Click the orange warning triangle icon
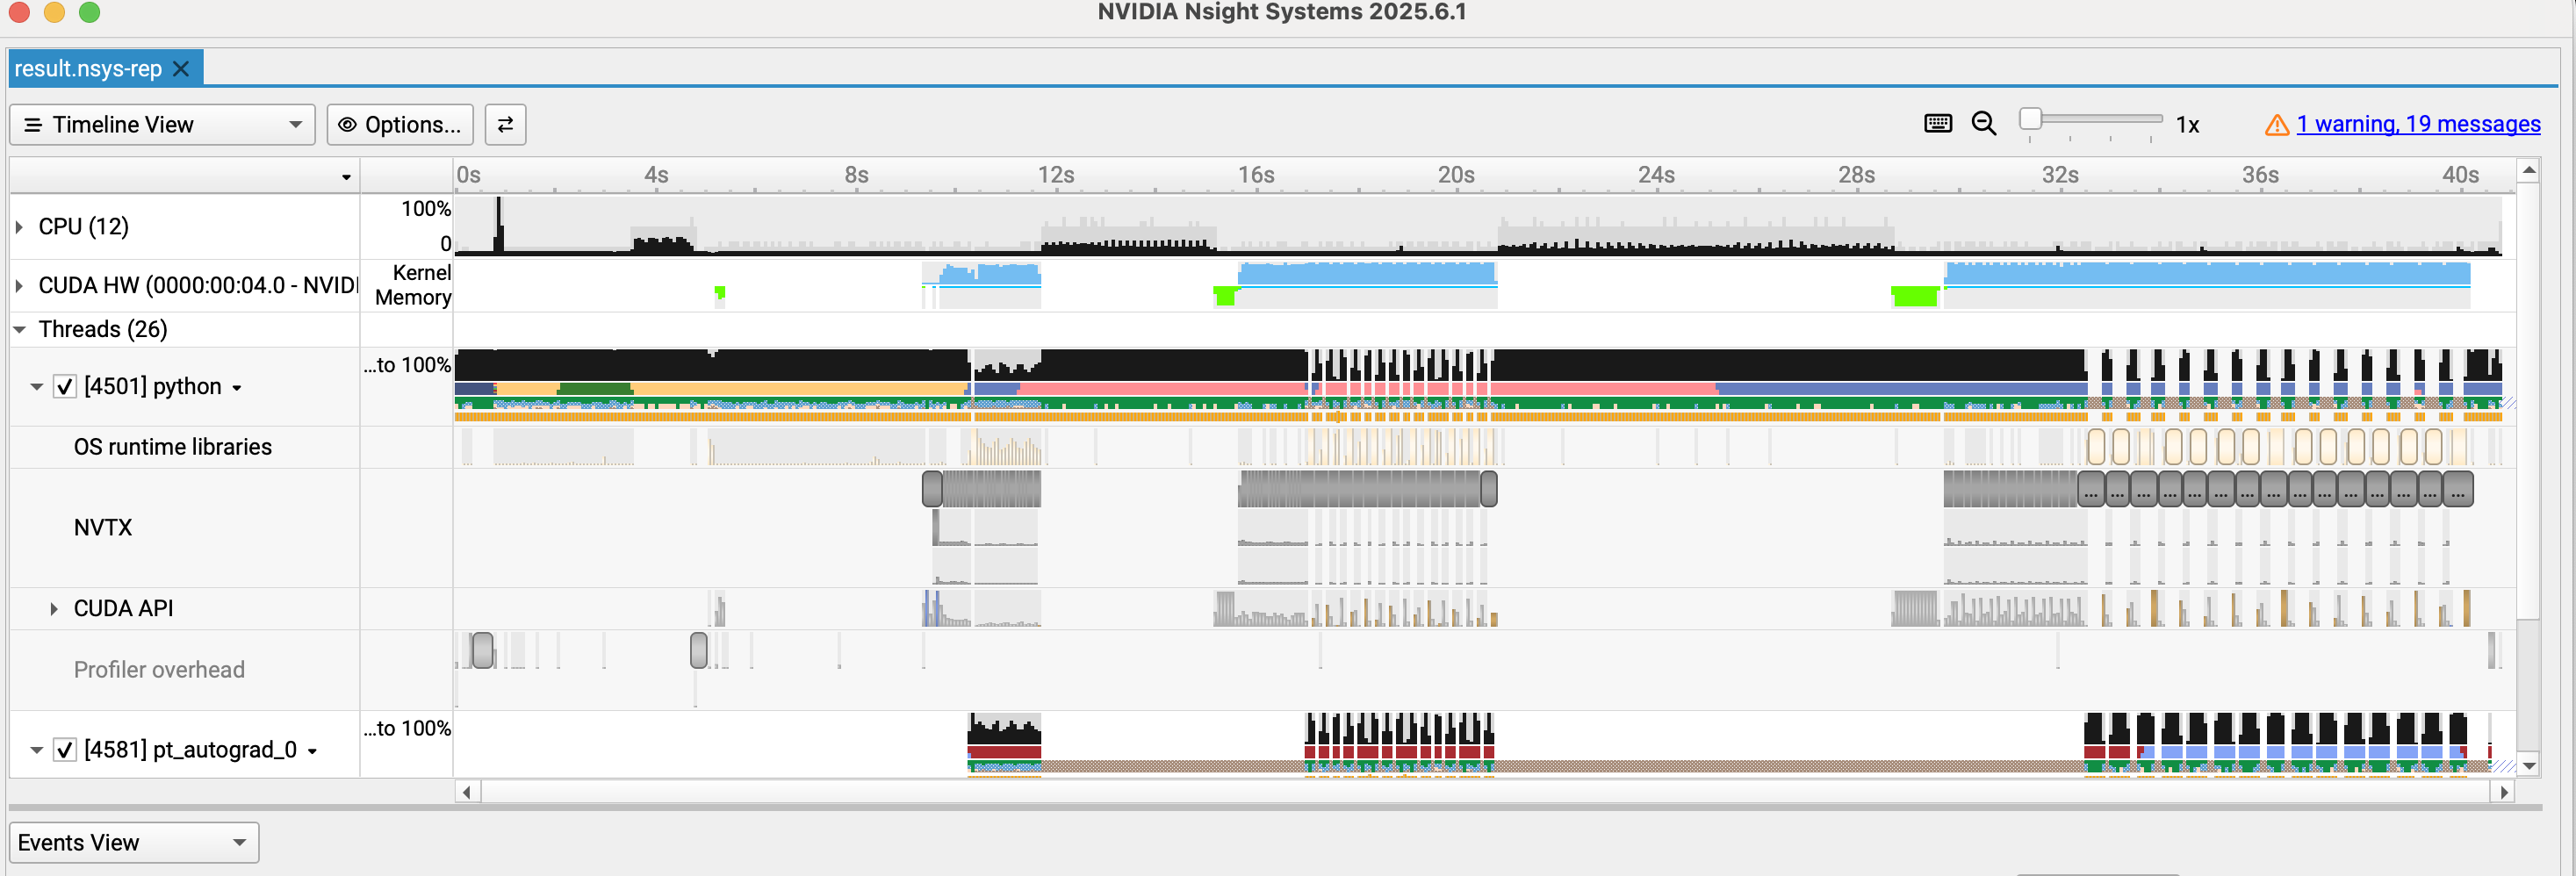2576x876 pixels. coord(2276,125)
